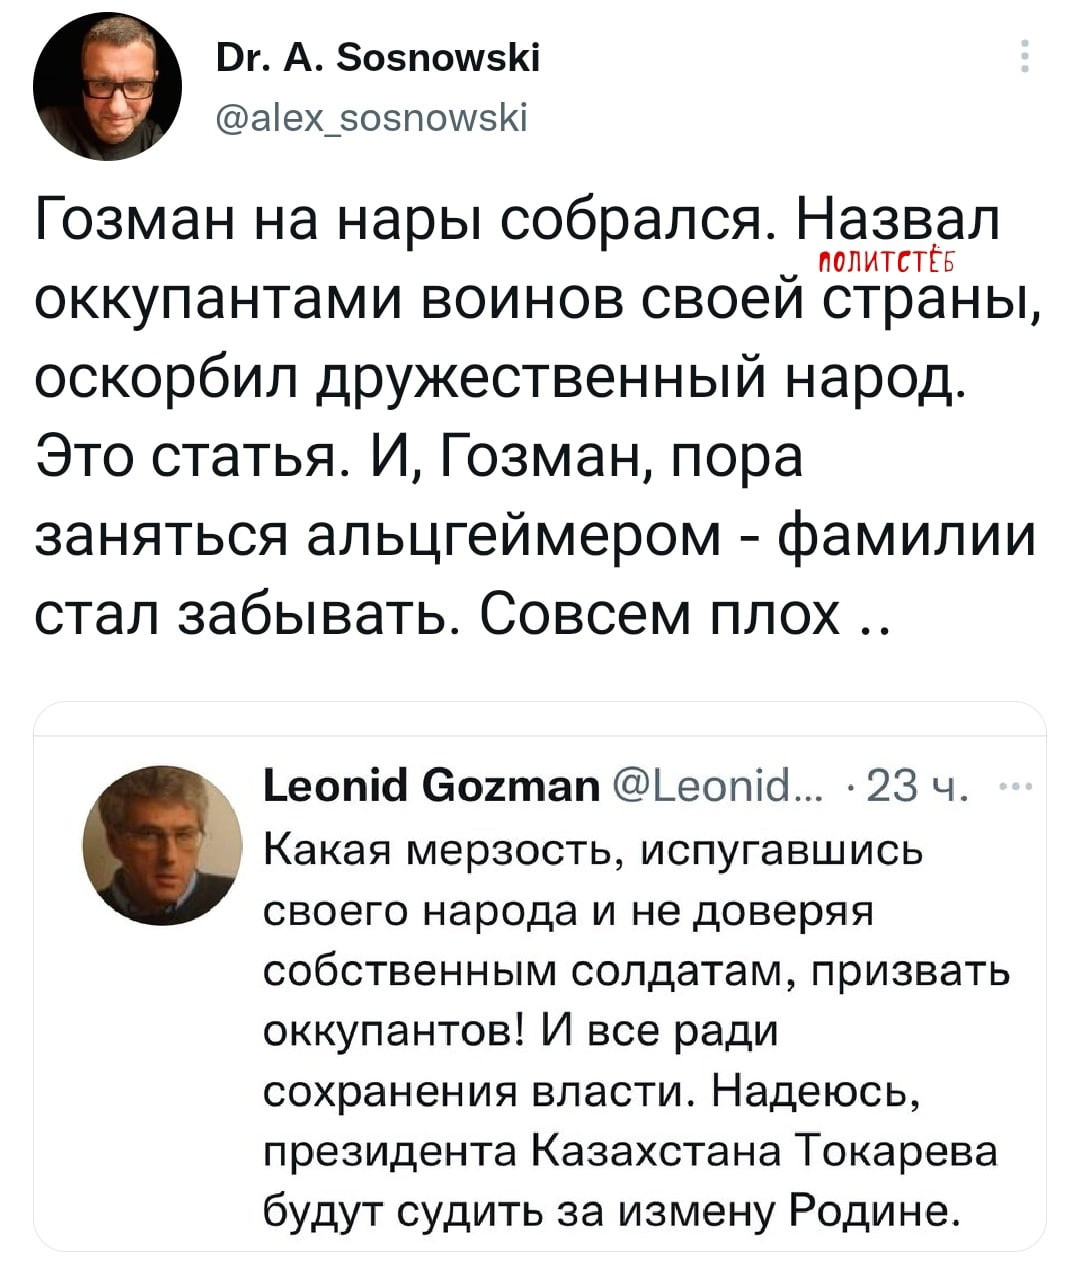
Task: Click the display name Dr. A. Sosnowski
Action: coord(378,60)
